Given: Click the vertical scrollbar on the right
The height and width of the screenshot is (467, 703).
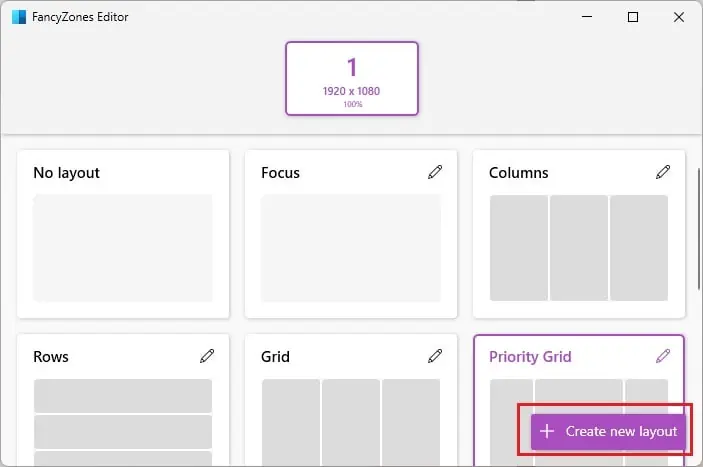Looking at the screenshot, I should (697, 220).
